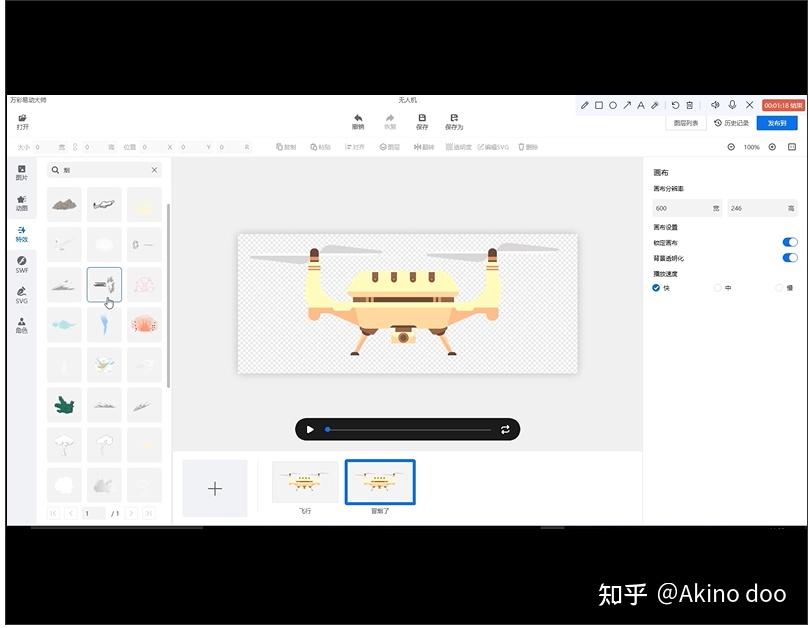Select the text 'A' annotation tool
This screenshot has height=628, width=809.
tap(641, 105)
